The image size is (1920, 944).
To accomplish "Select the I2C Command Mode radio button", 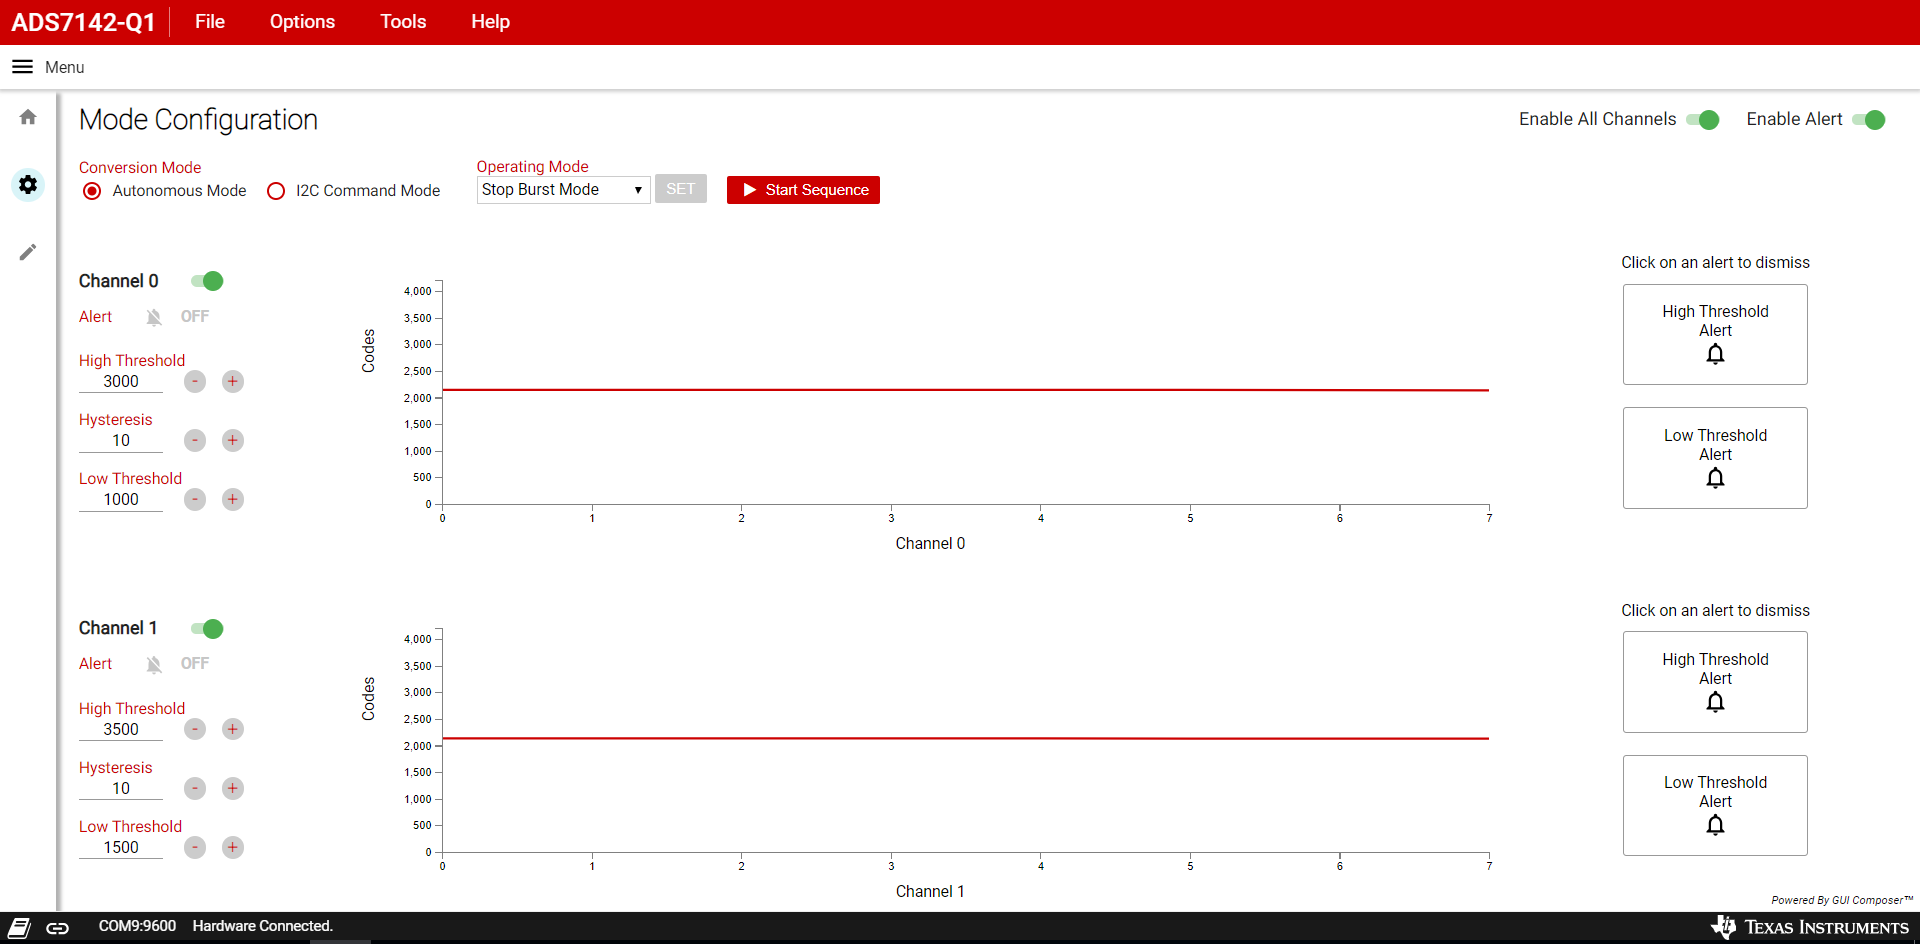I will (x=276, y=190).
